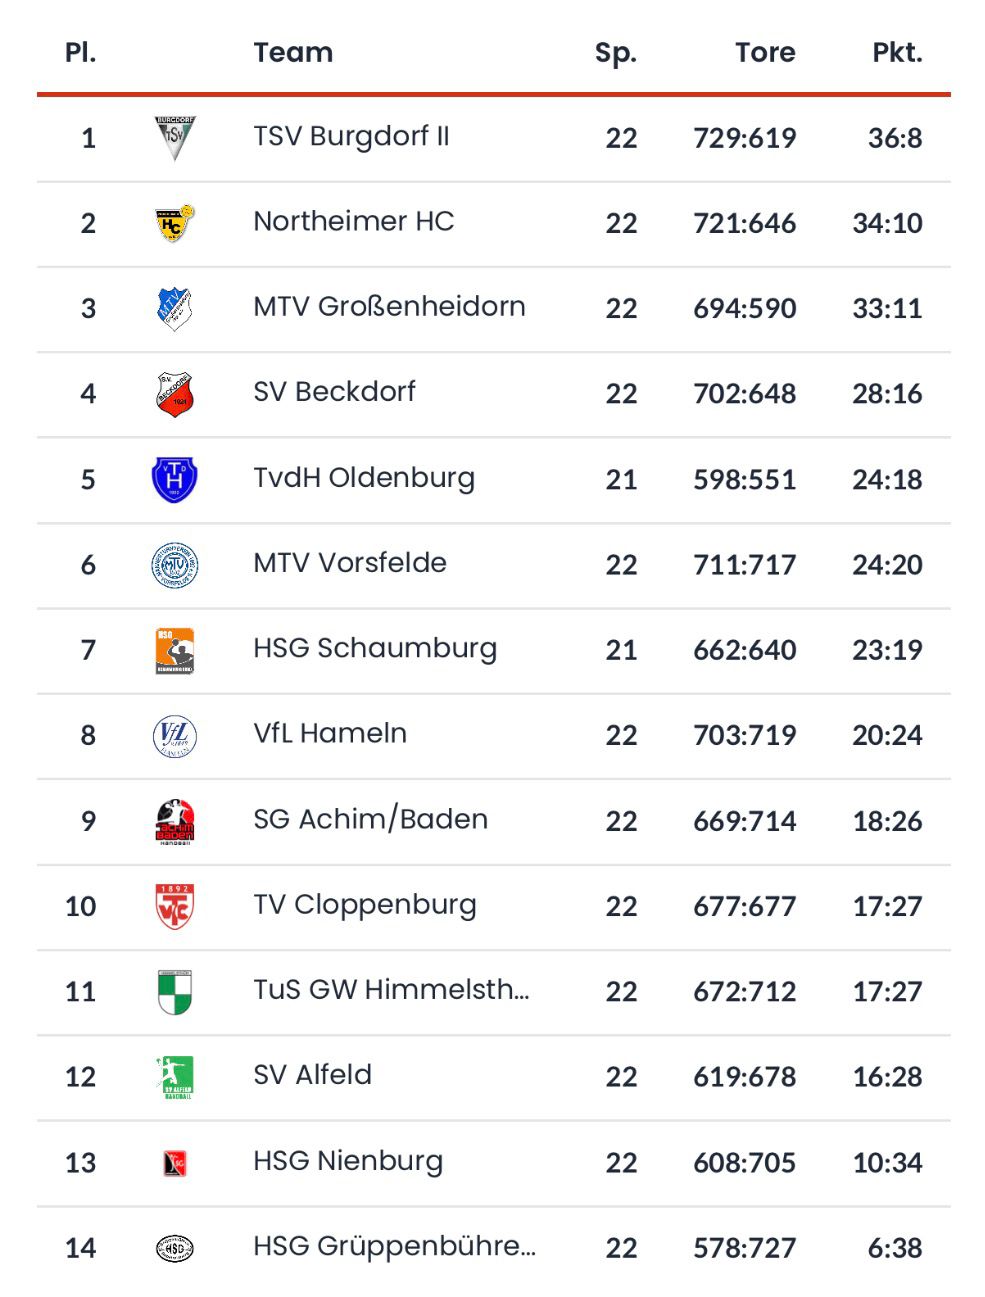Open the SV Alfeld green logo
The image size is (985, 1297).
[x=175, y=1077]
